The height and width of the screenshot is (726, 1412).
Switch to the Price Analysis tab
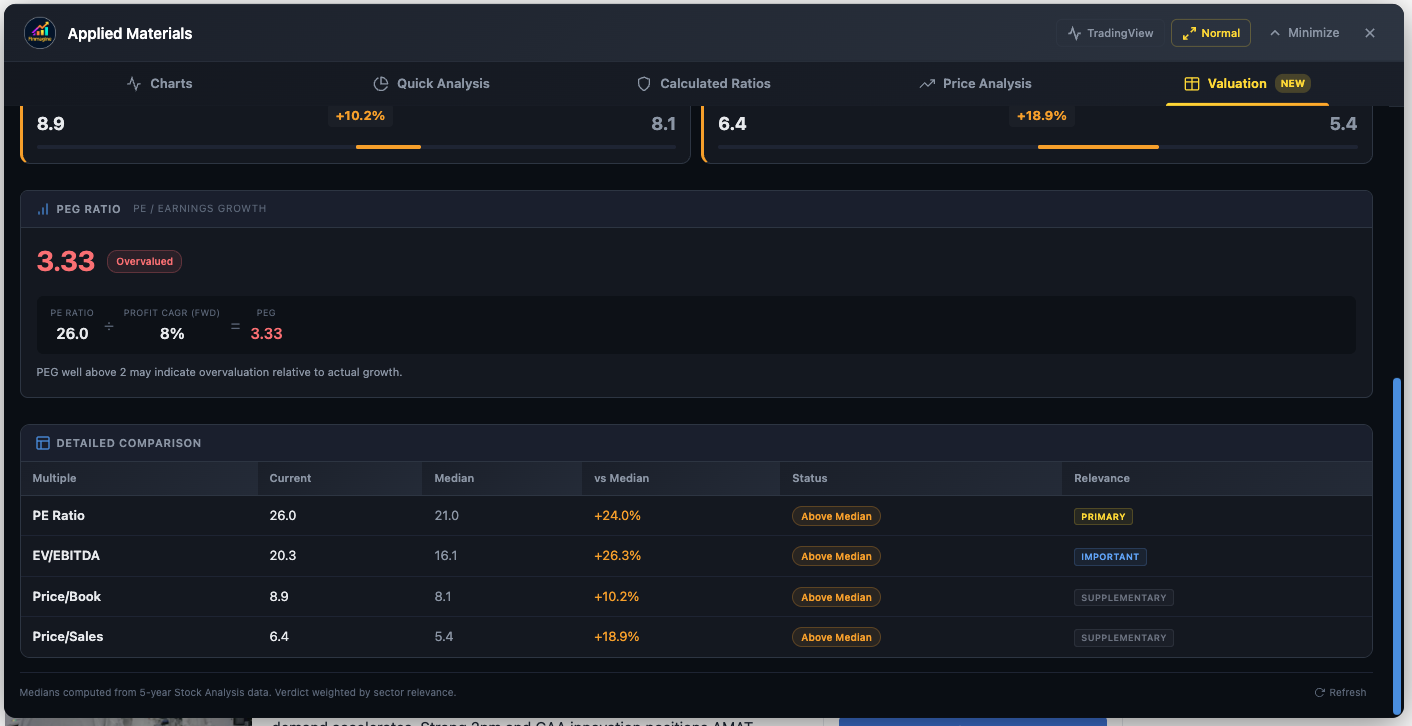(975, 83)
